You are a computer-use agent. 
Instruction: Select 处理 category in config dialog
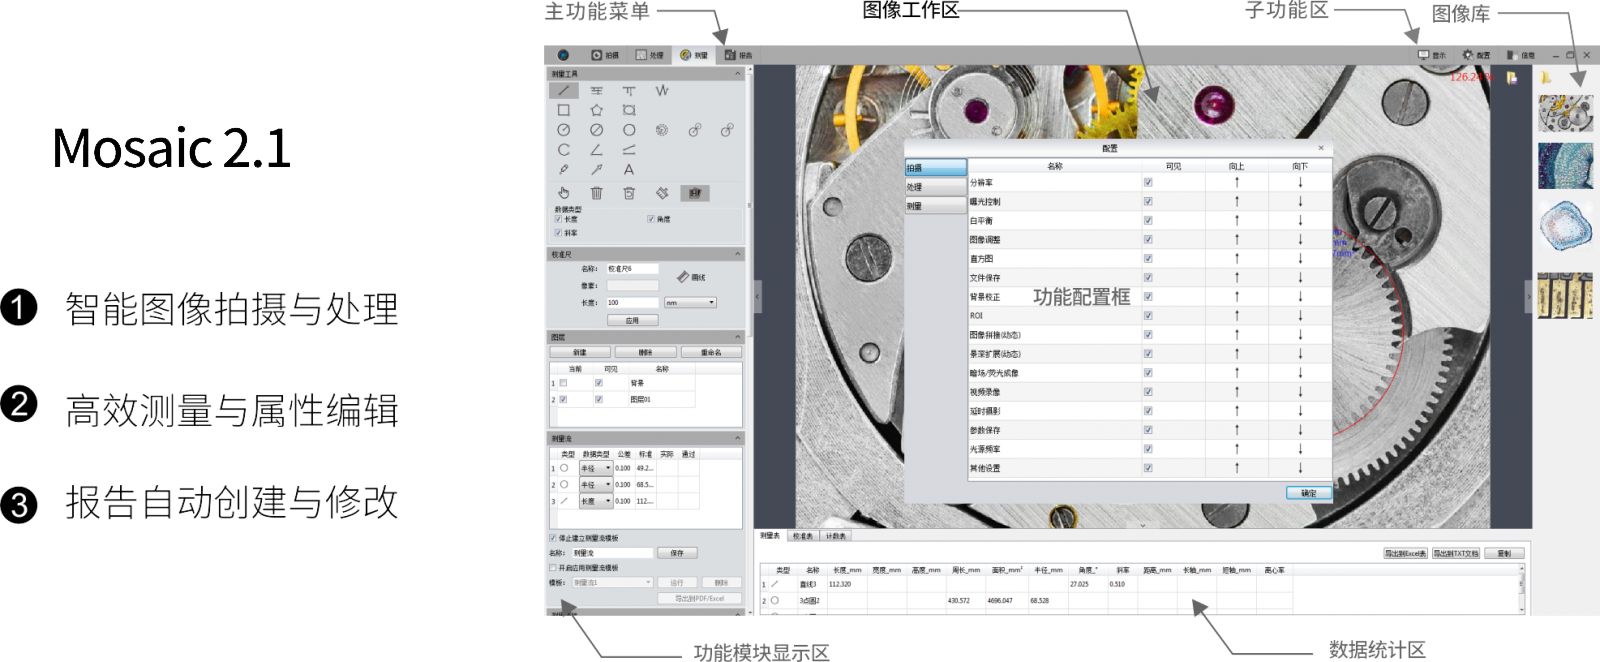pos(936,187)
